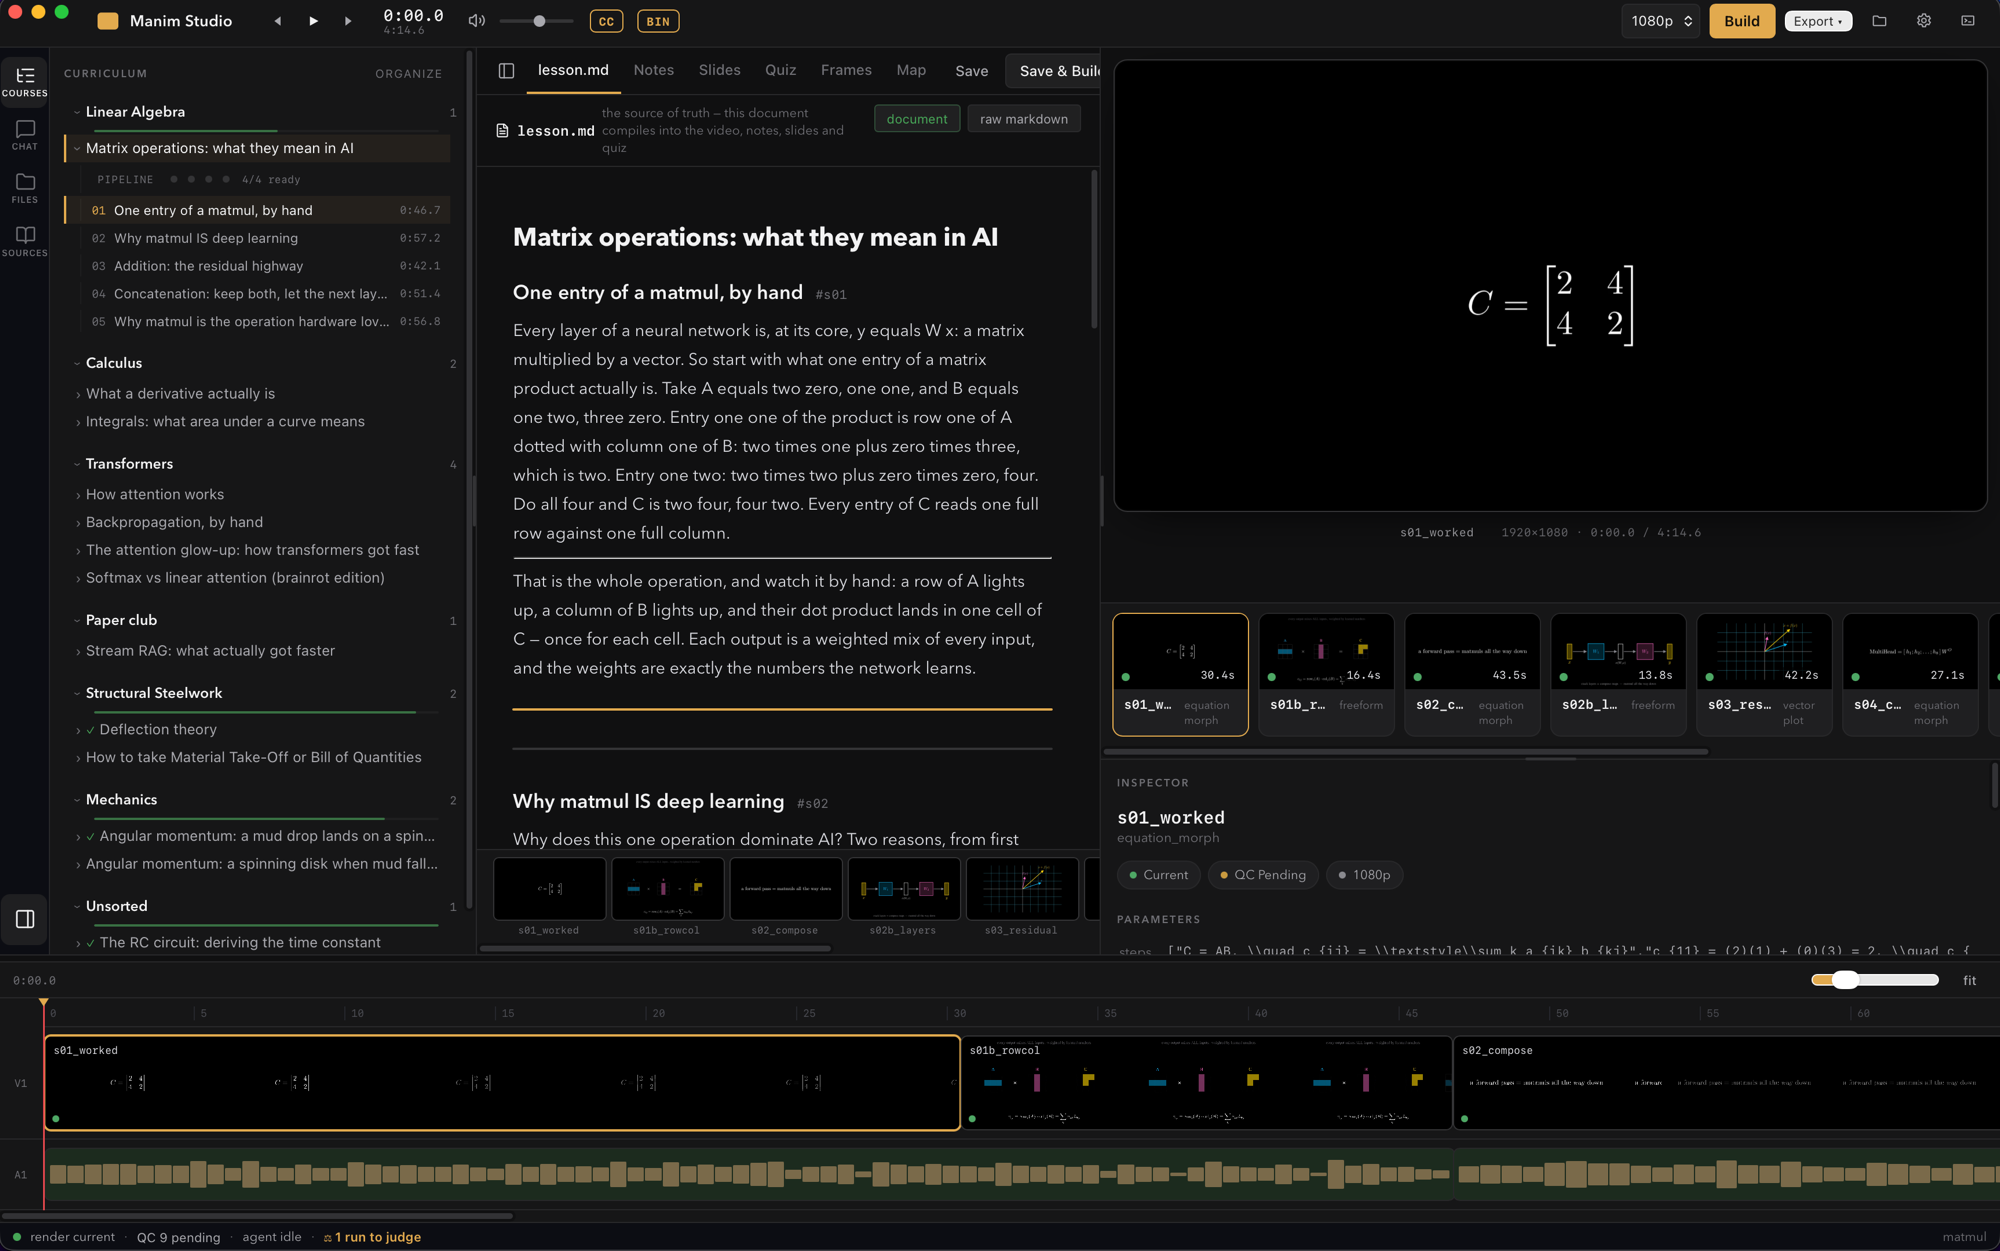Select the lesson.md tab

tap(573, 70)
